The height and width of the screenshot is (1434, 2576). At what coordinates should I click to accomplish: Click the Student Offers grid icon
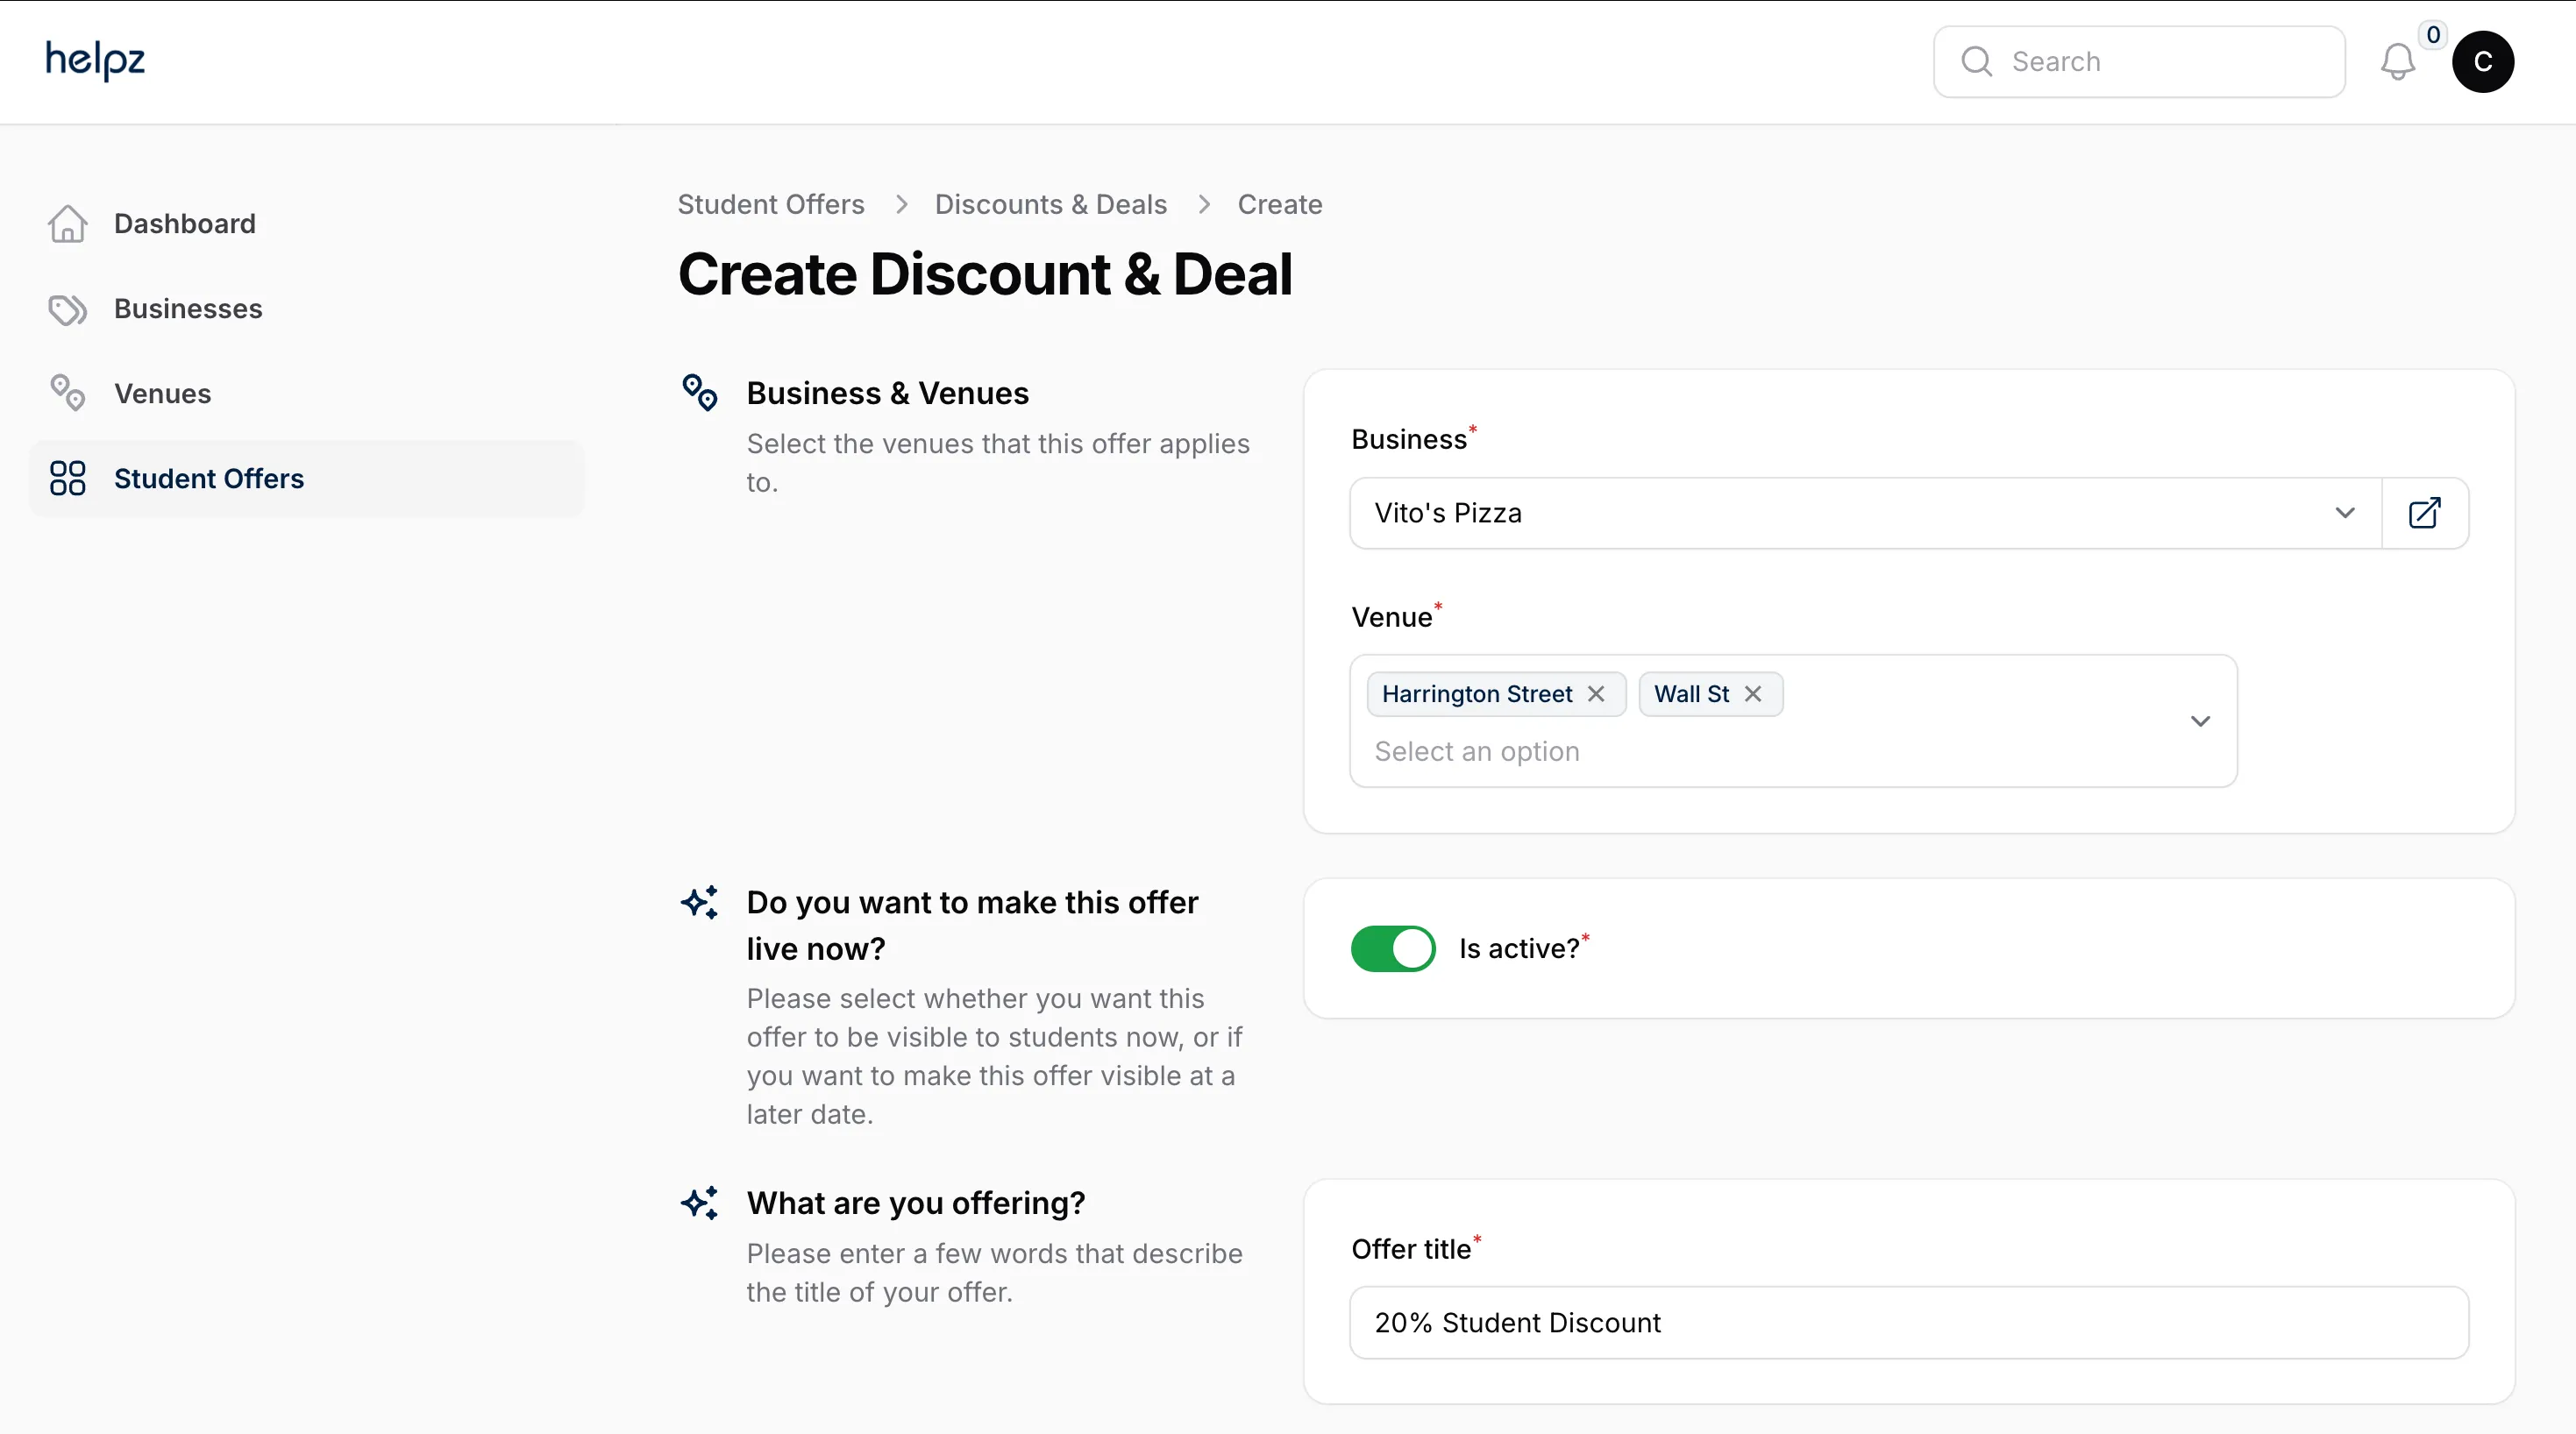68,478
